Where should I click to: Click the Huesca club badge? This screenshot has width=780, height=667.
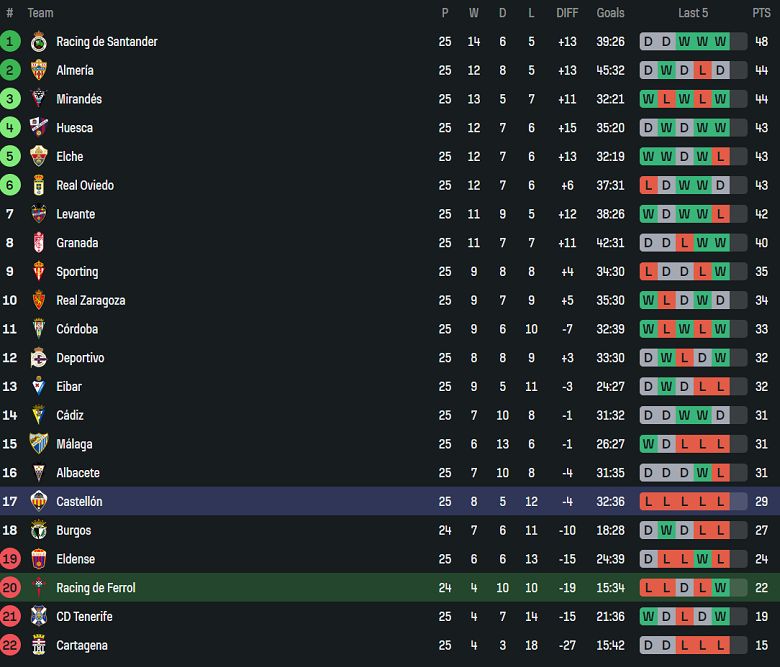(x=39, y=128)
